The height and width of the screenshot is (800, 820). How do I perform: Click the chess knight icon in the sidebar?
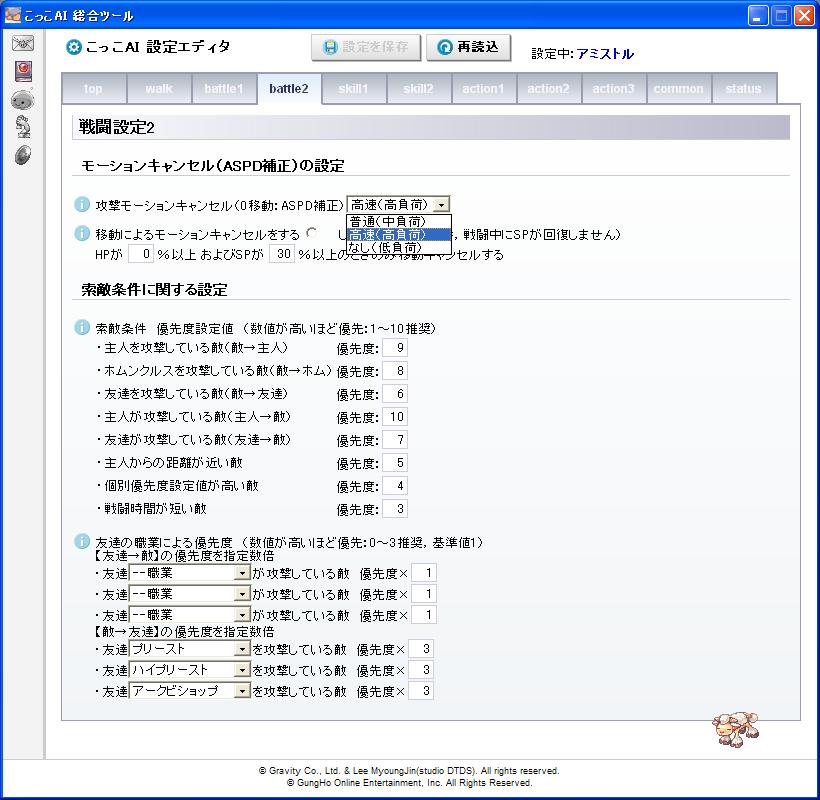tap(23, 127)
